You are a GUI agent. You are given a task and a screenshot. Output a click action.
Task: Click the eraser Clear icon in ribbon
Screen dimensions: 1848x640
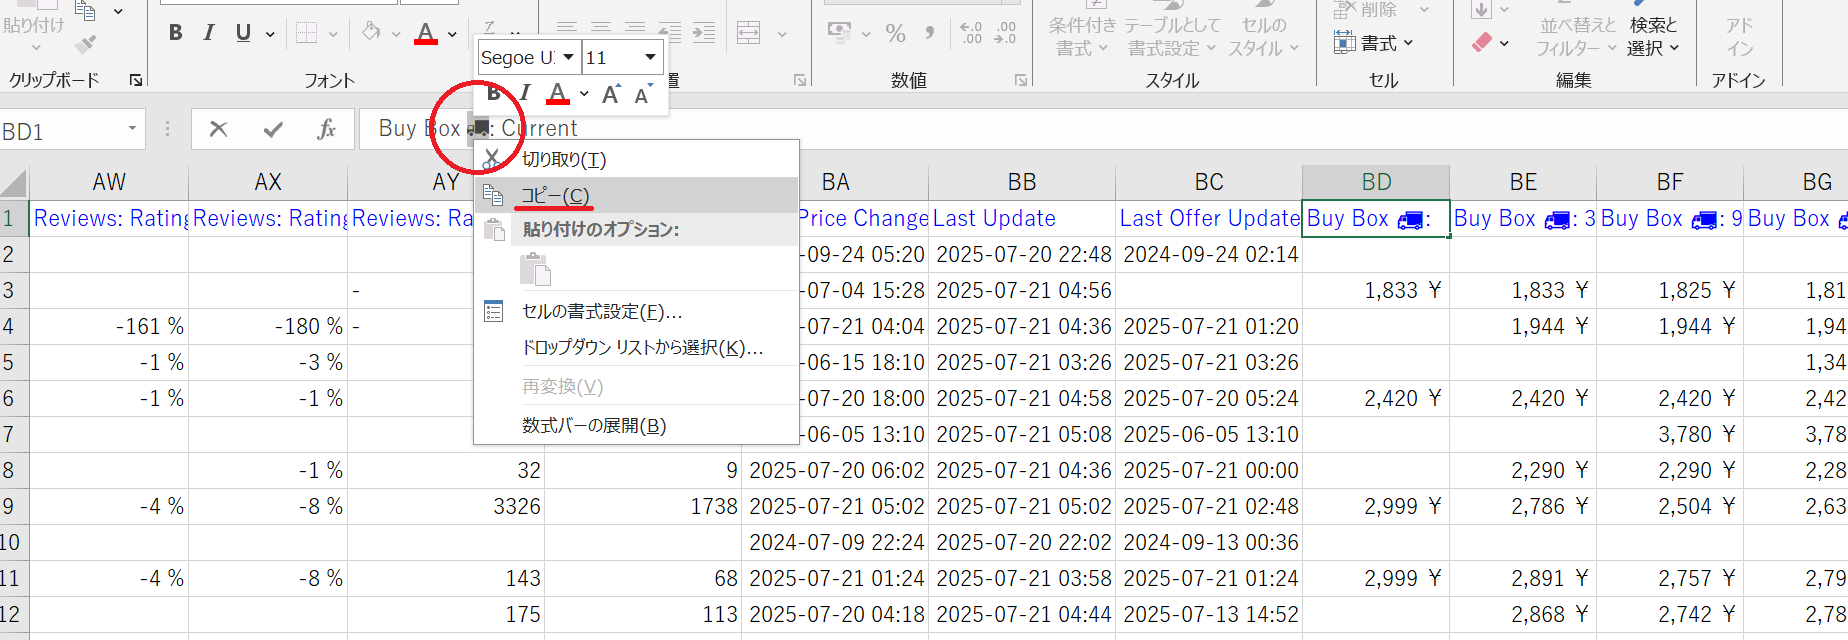point(1482,43)
